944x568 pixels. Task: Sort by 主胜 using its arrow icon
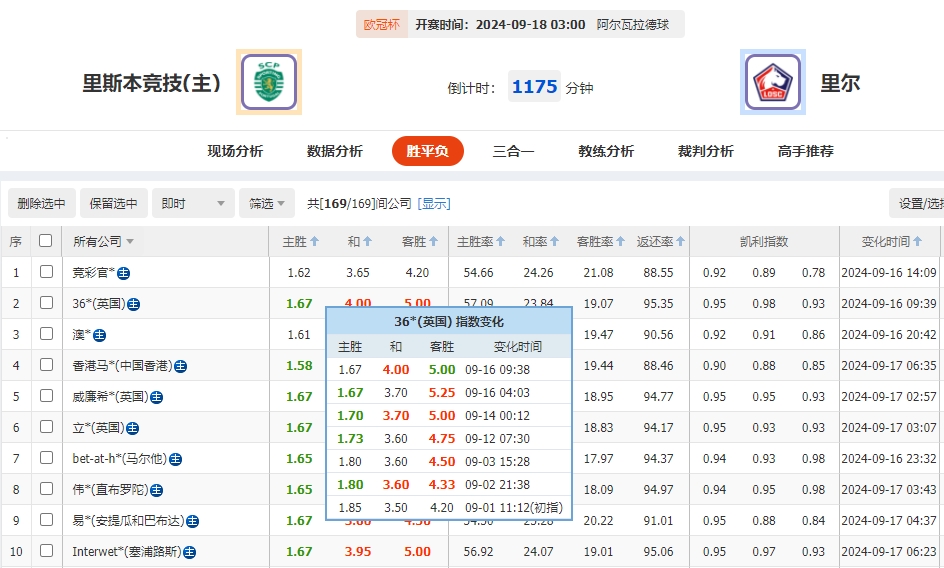(x=315, y=242)
